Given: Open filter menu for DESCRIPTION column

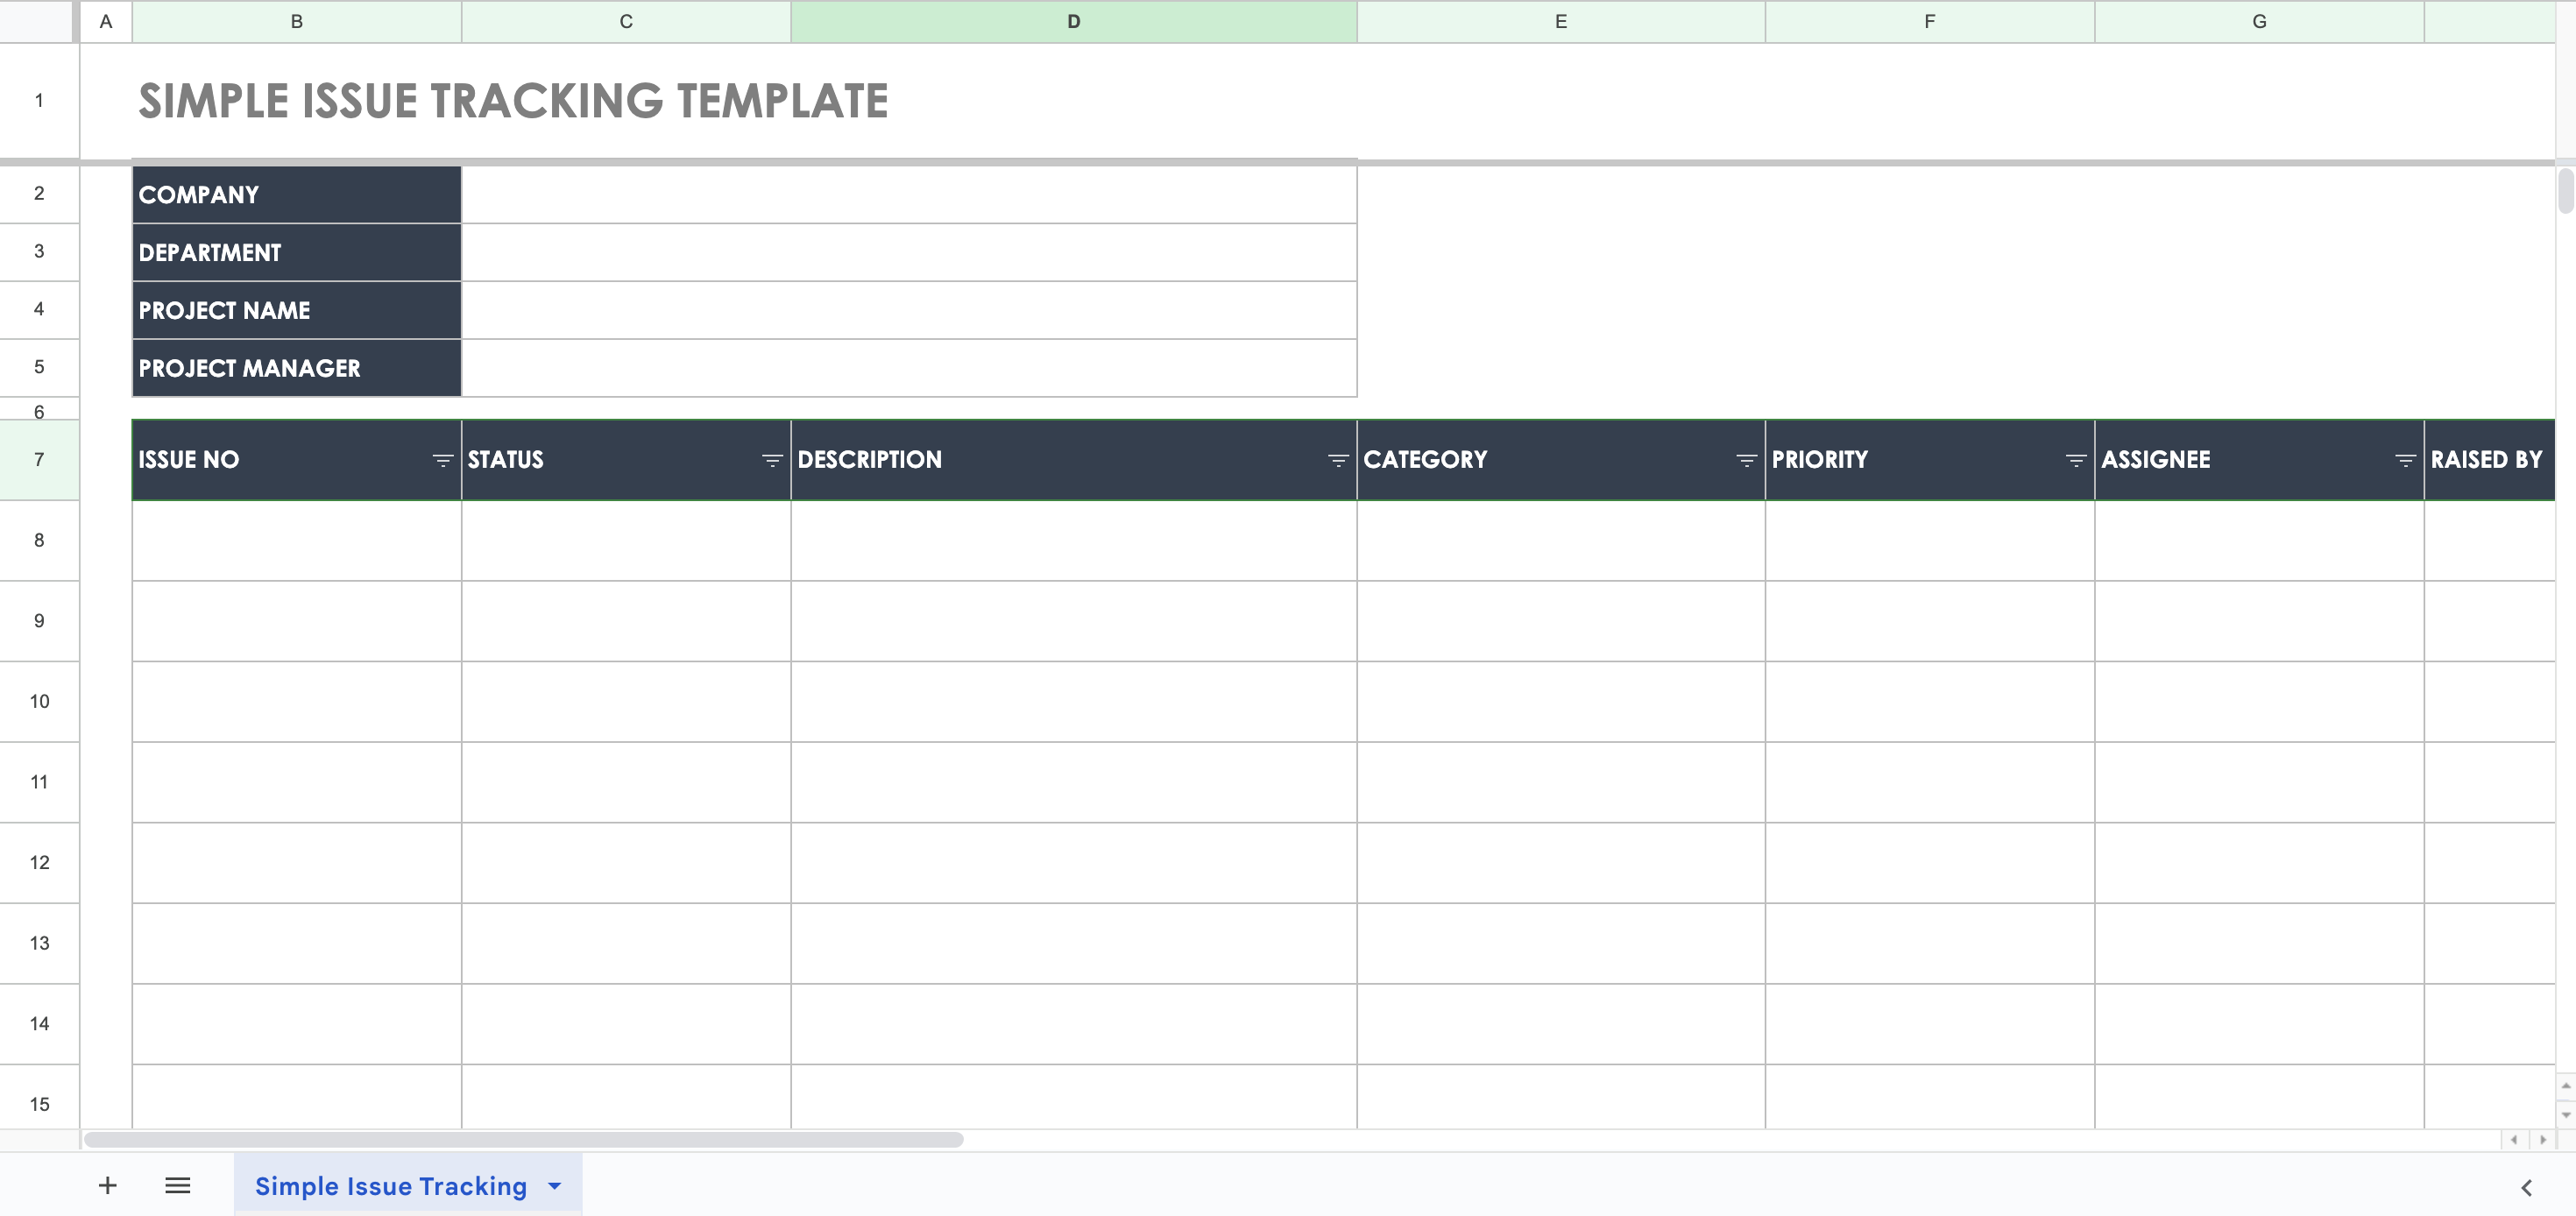Looking at the screenshot, I should point(1338,460).
